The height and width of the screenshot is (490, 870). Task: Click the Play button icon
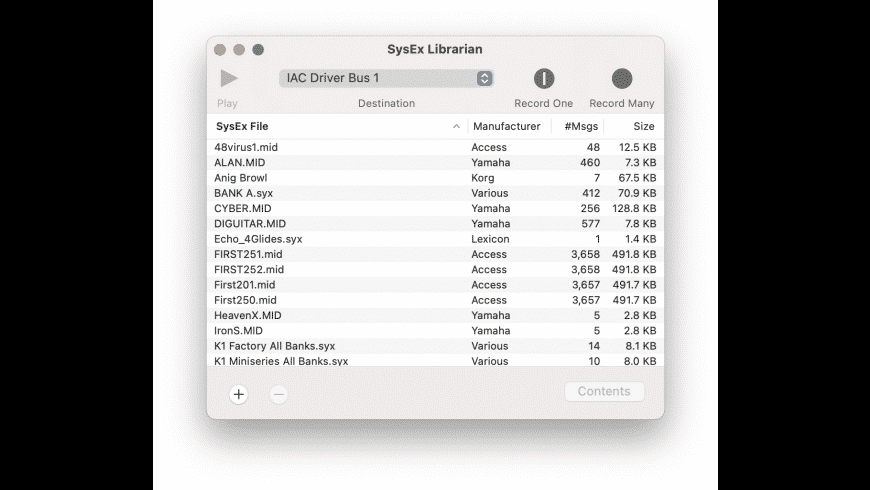(229, 78)
